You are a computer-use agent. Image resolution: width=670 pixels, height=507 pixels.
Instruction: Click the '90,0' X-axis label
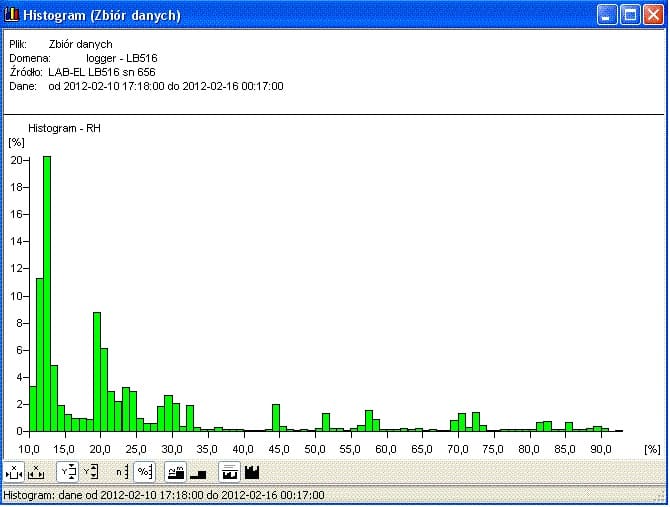click(x=600, y=449)
